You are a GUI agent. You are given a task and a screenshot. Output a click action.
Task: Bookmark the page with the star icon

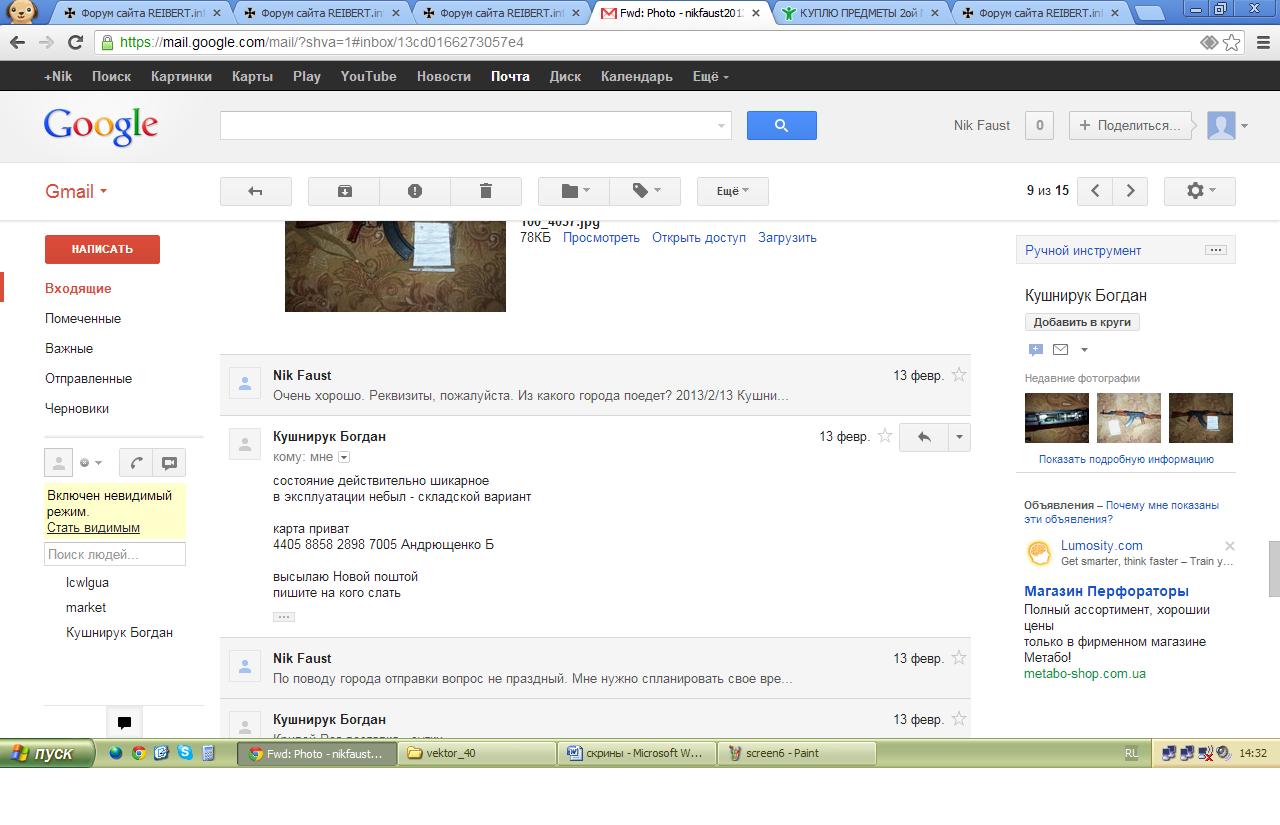tap(1232, 43)
